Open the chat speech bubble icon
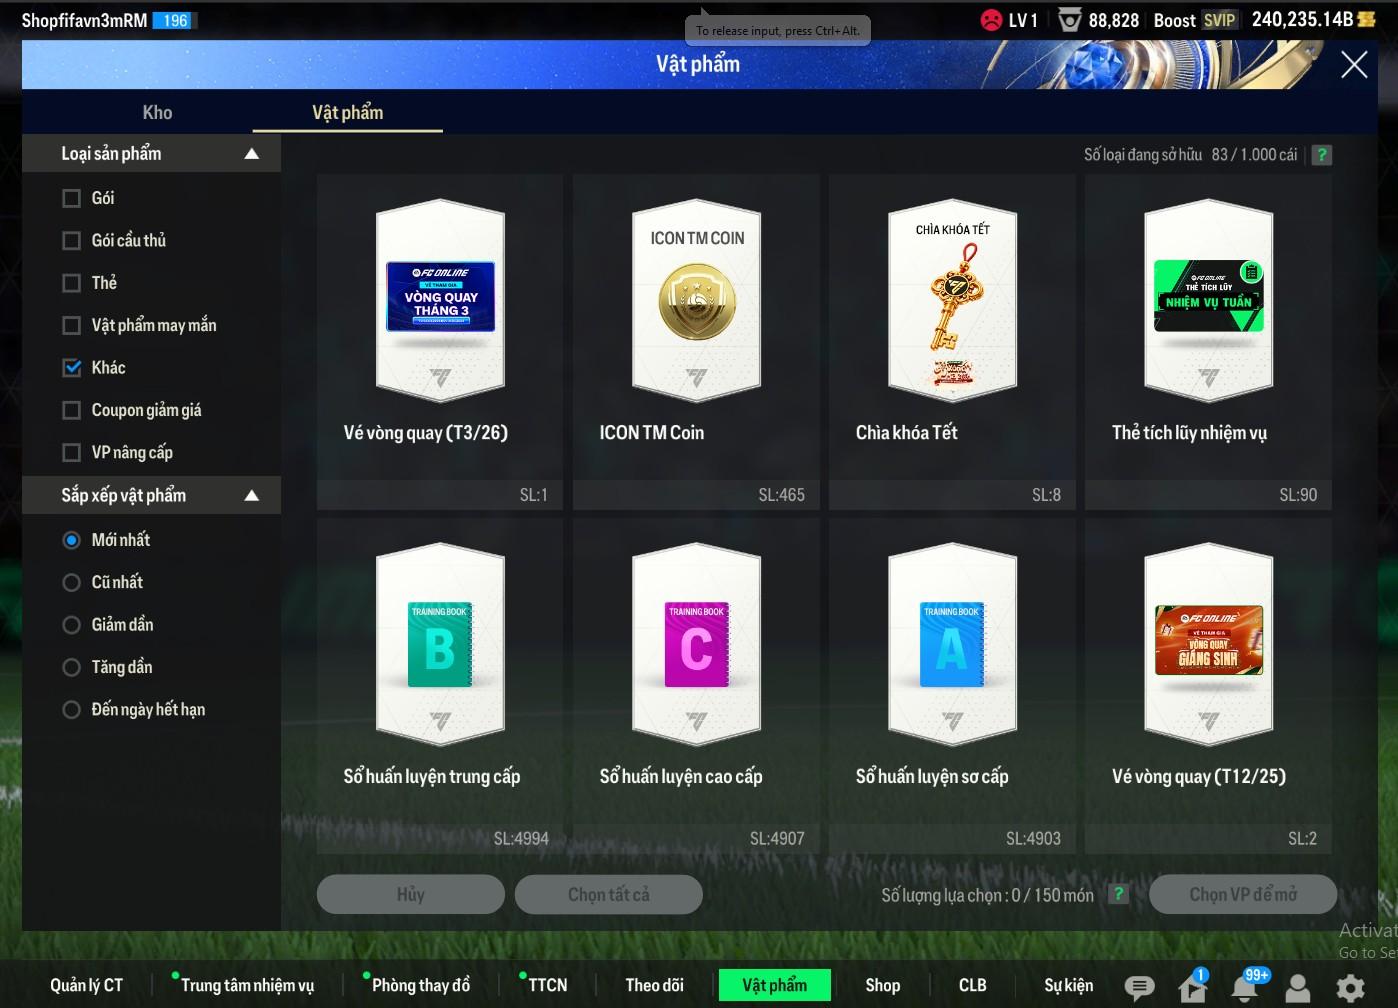This screenshot has width=1398, height=1008. (1139, 987)
